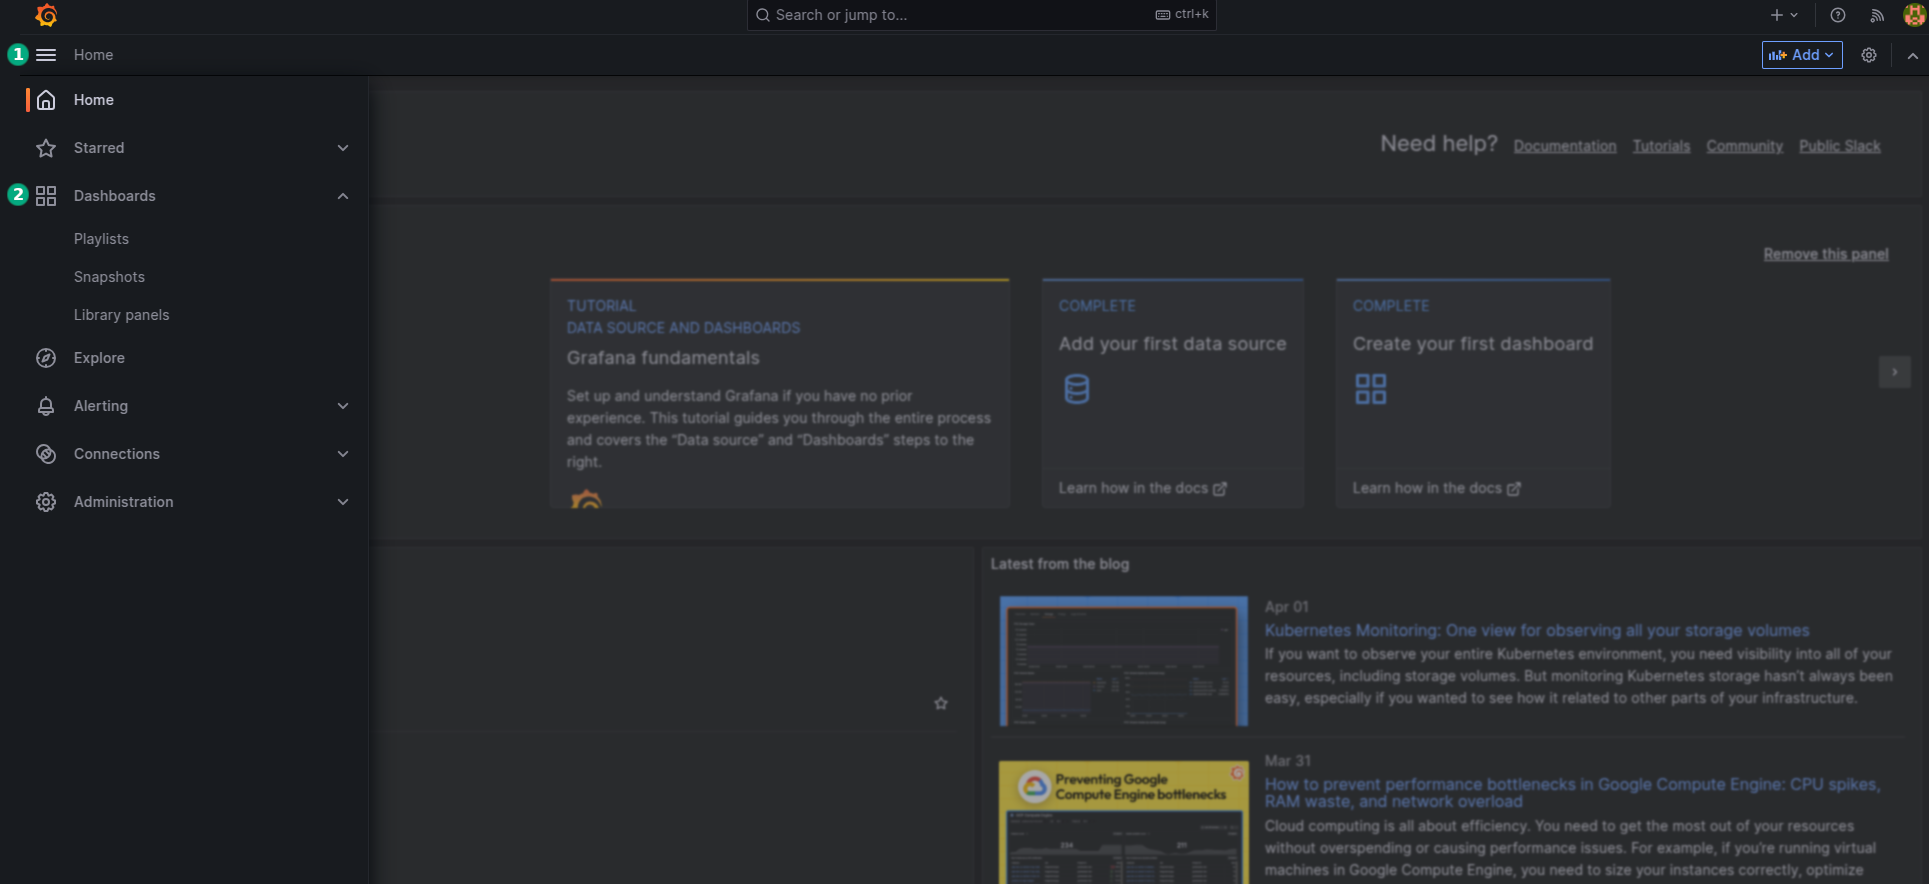This screenshot has width=1929, height=884.
Task: Open Alerting menu item
Action: 101,406
